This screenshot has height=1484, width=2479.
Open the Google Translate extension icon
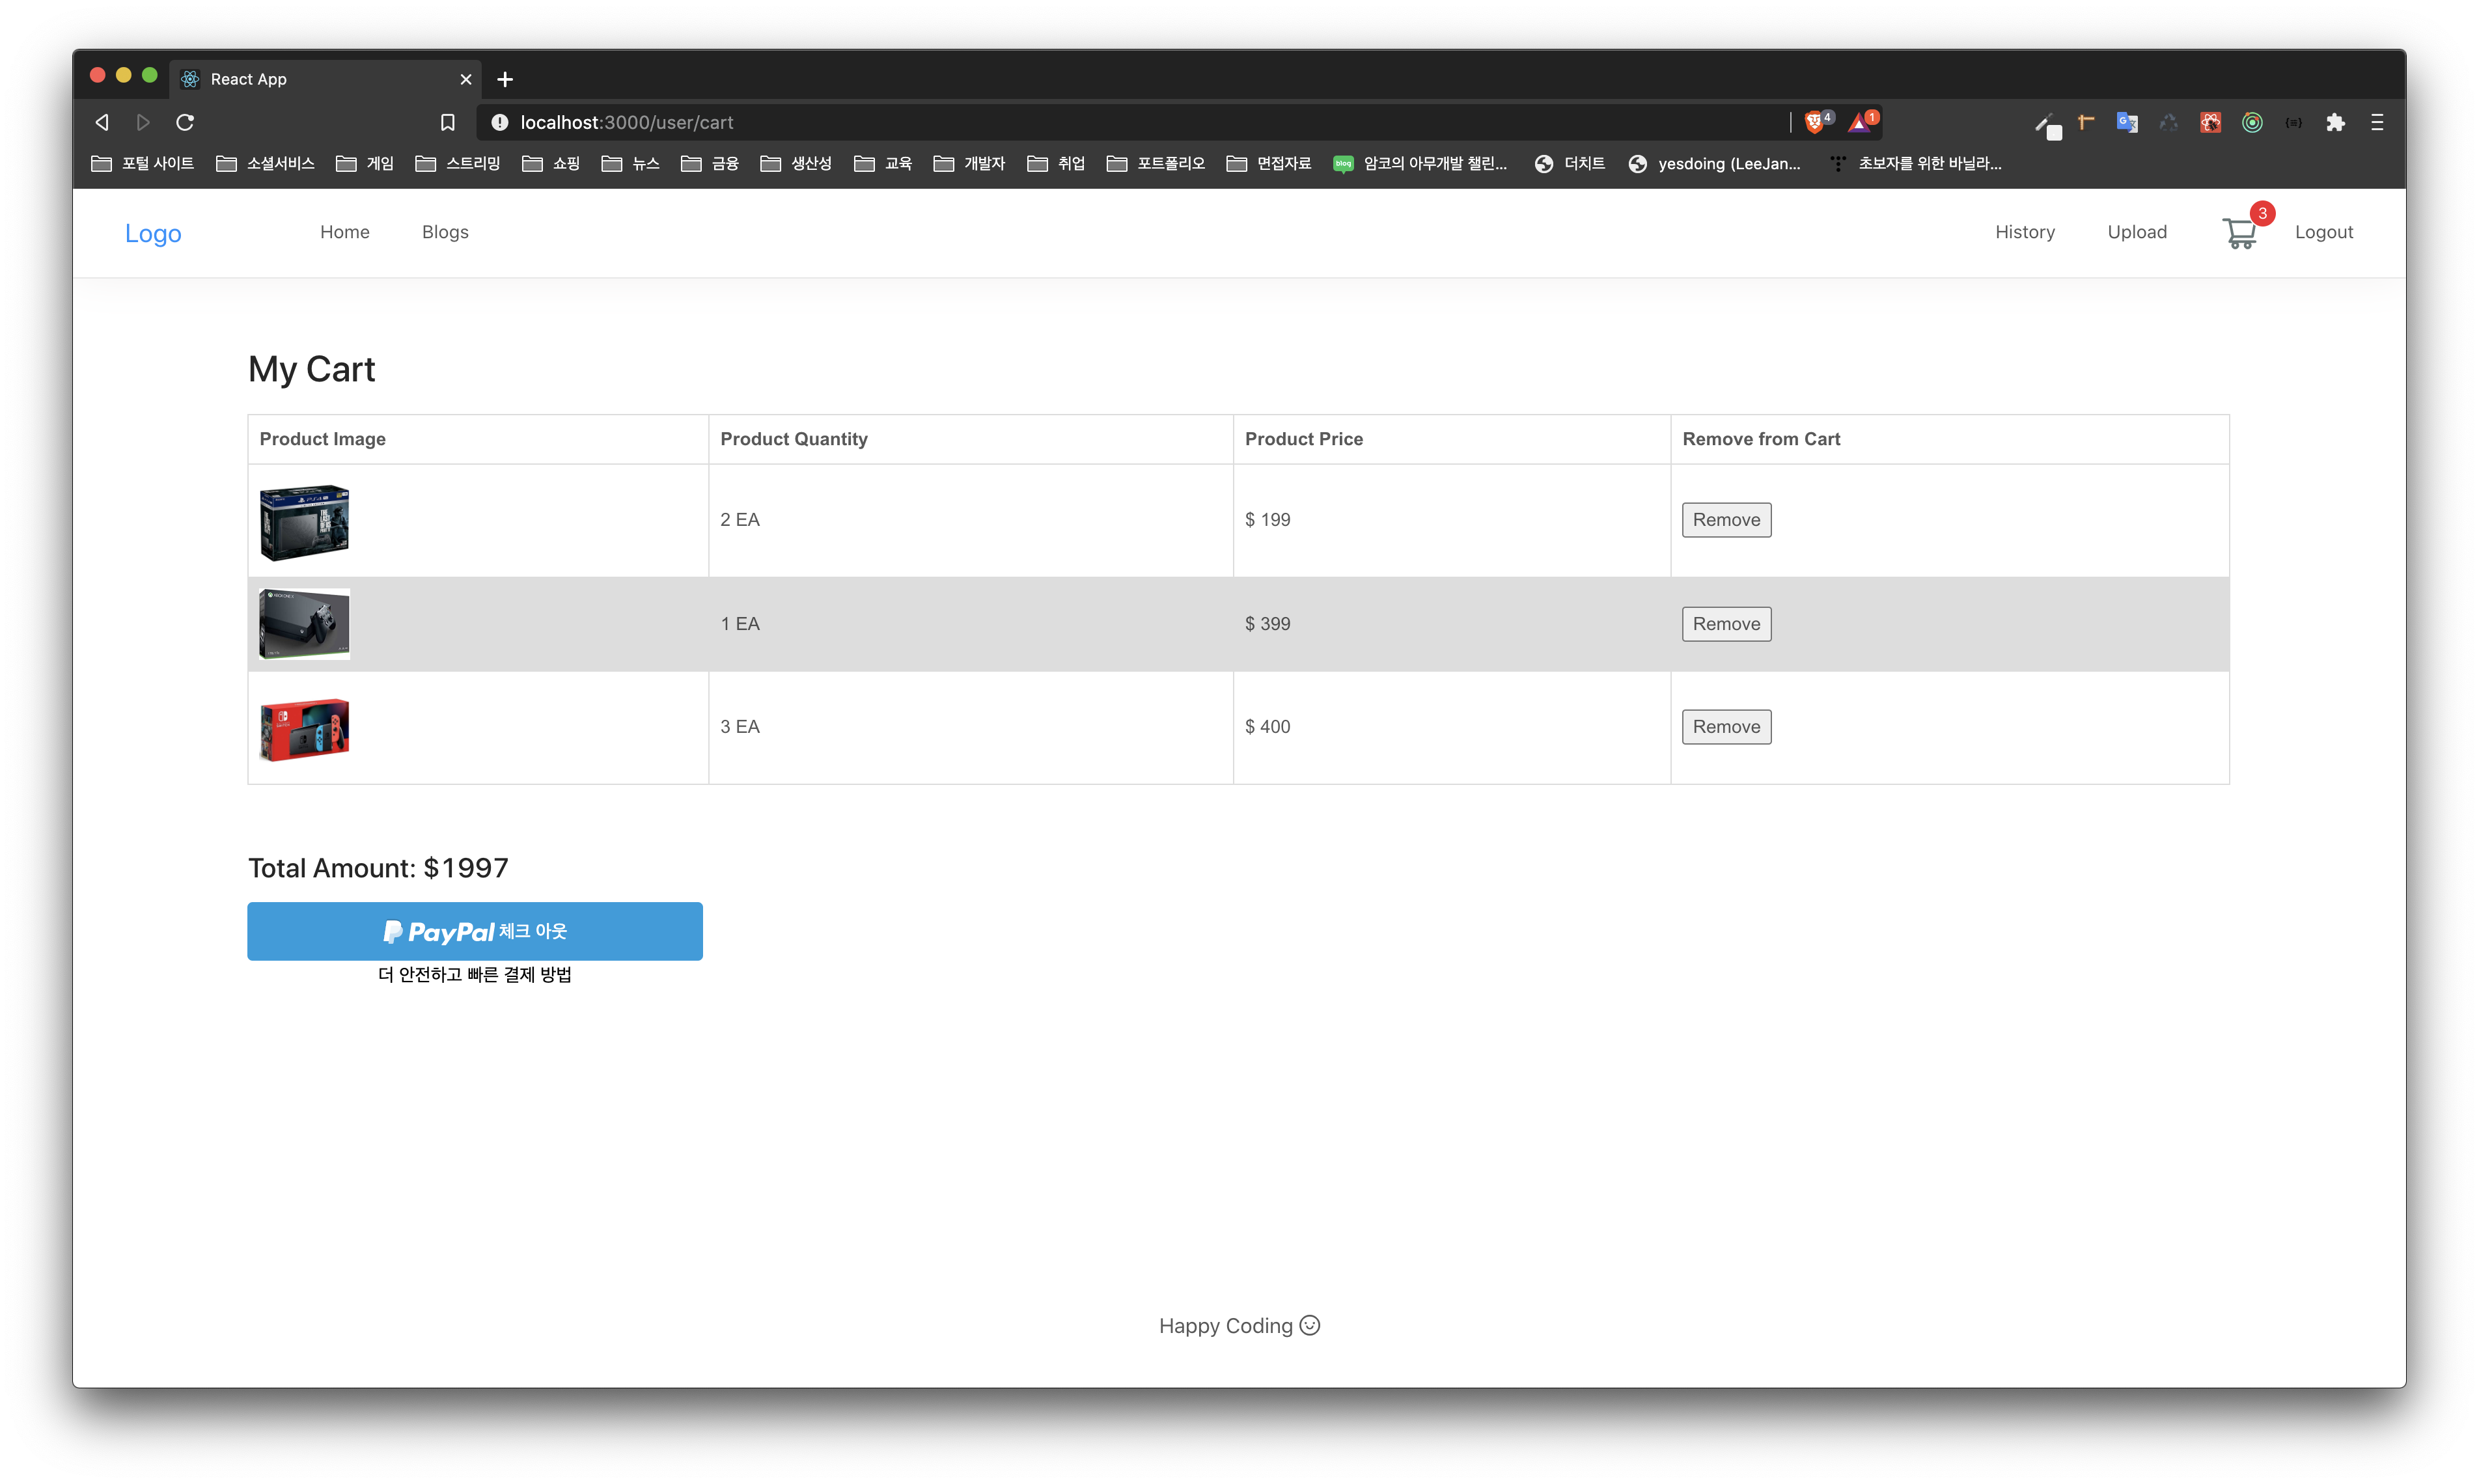pyautogui.click(x=2127, y=121)
